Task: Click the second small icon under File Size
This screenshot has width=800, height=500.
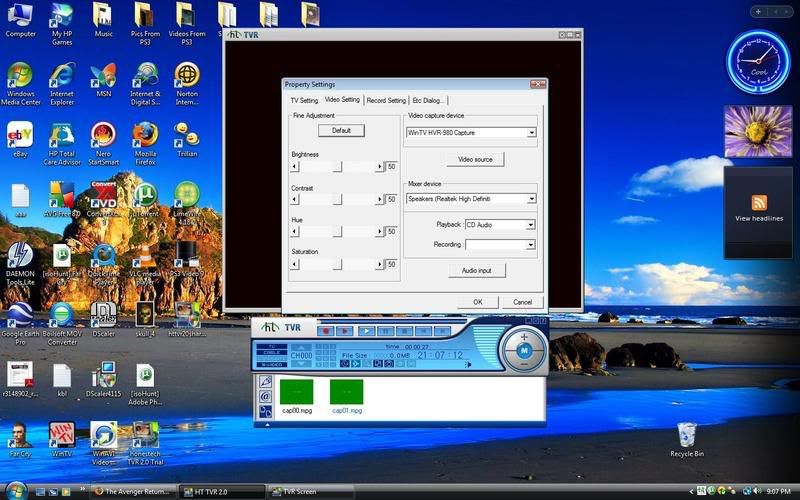Action: (356, 364)
